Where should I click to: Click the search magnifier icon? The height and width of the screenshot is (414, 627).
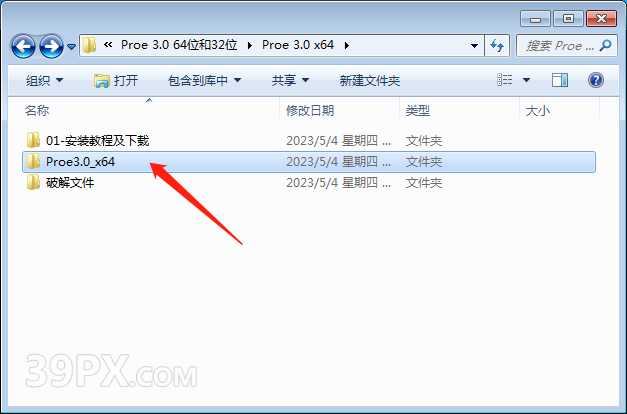(x=605, y=45)
